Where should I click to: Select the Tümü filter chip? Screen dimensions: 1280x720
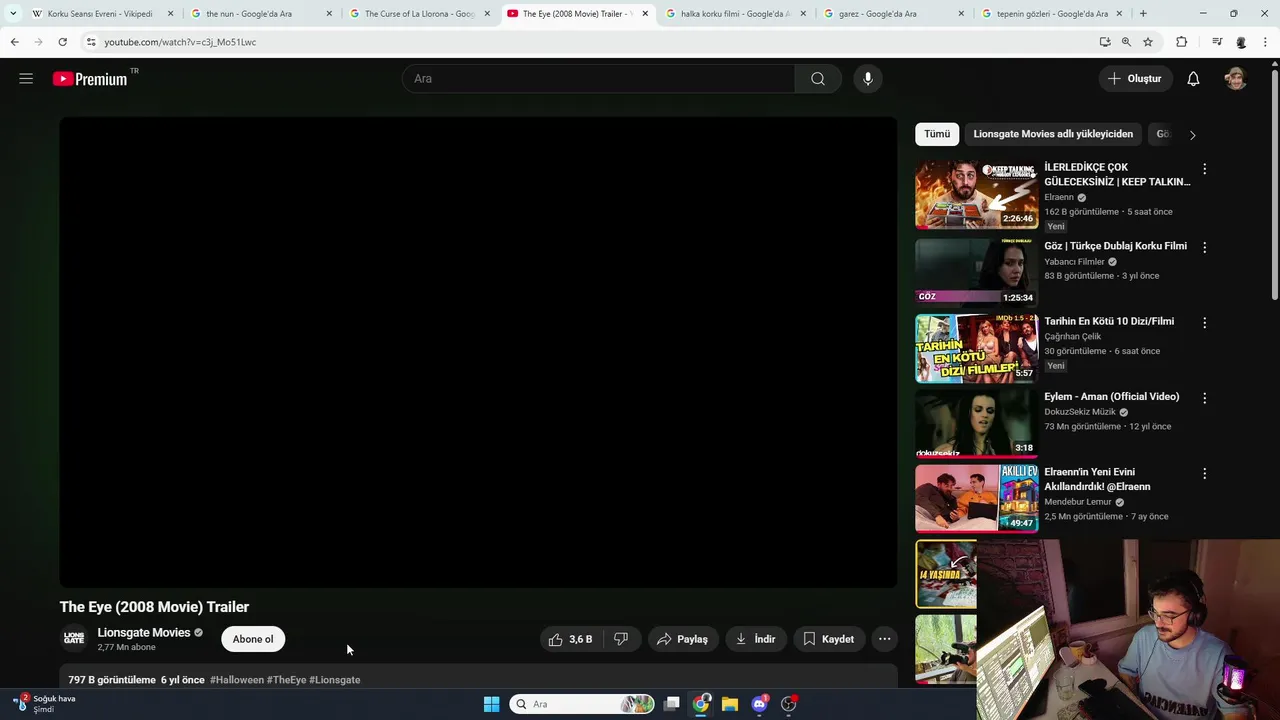pos(937,134)
